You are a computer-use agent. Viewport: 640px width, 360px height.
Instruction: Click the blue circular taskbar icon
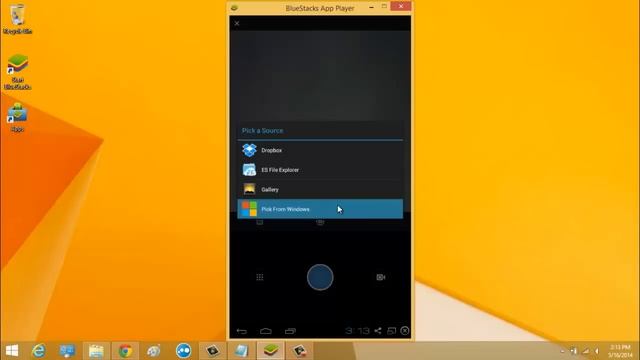click(183, 351)
